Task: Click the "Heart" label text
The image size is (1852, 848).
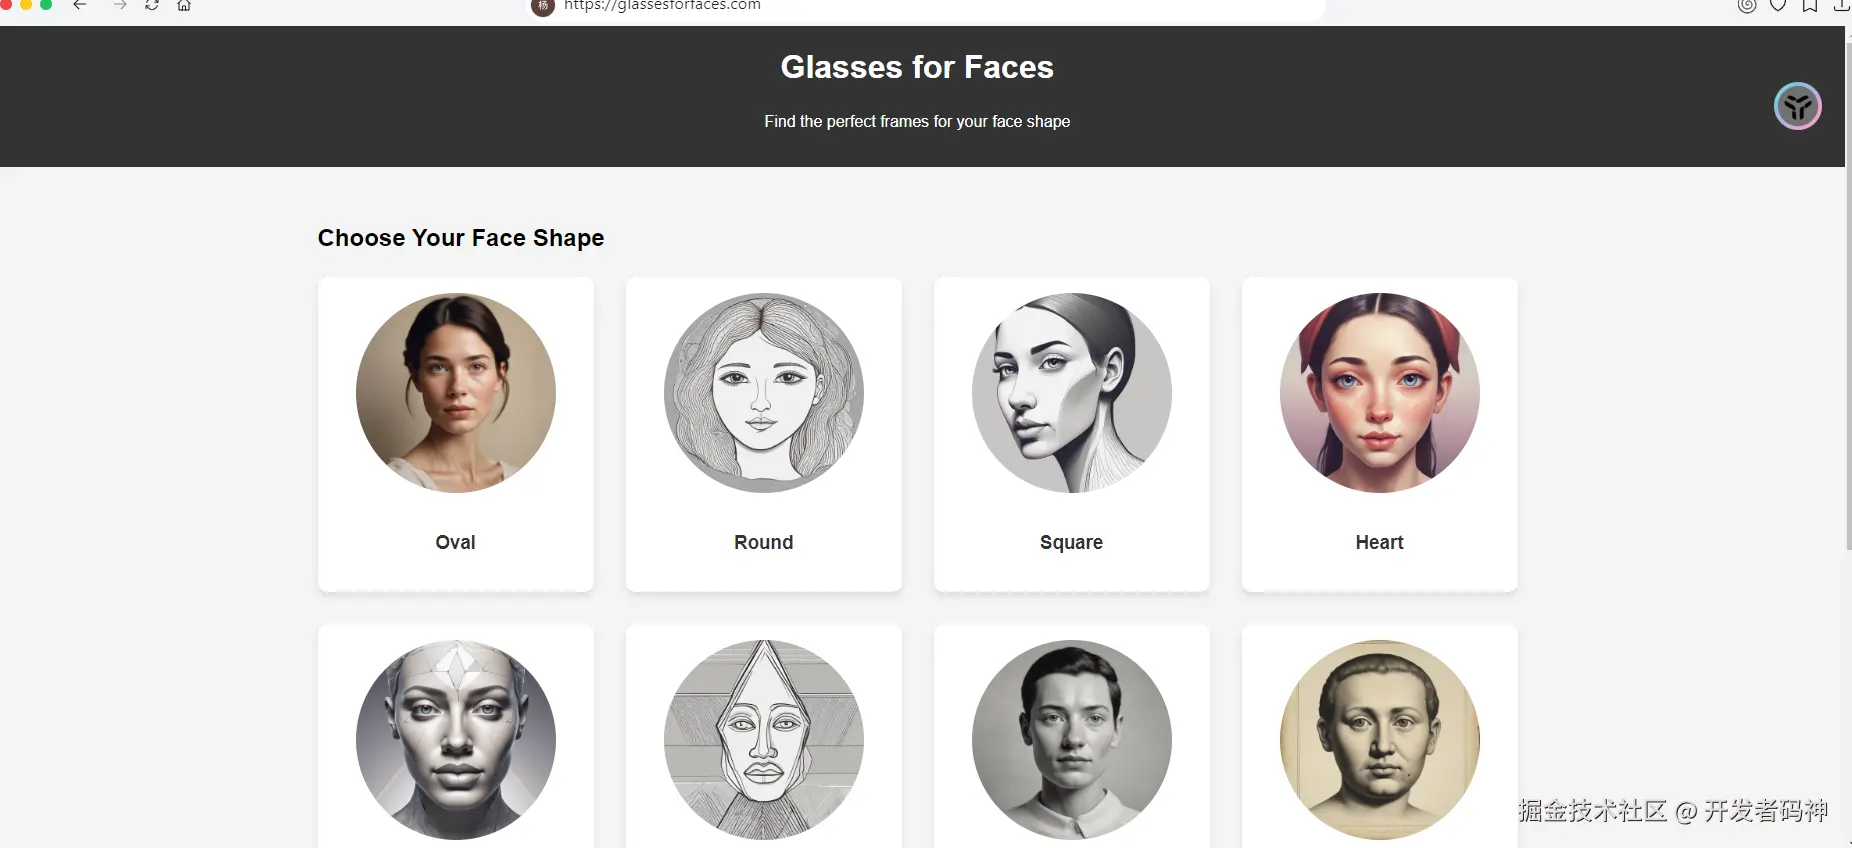Action: 1380,542
